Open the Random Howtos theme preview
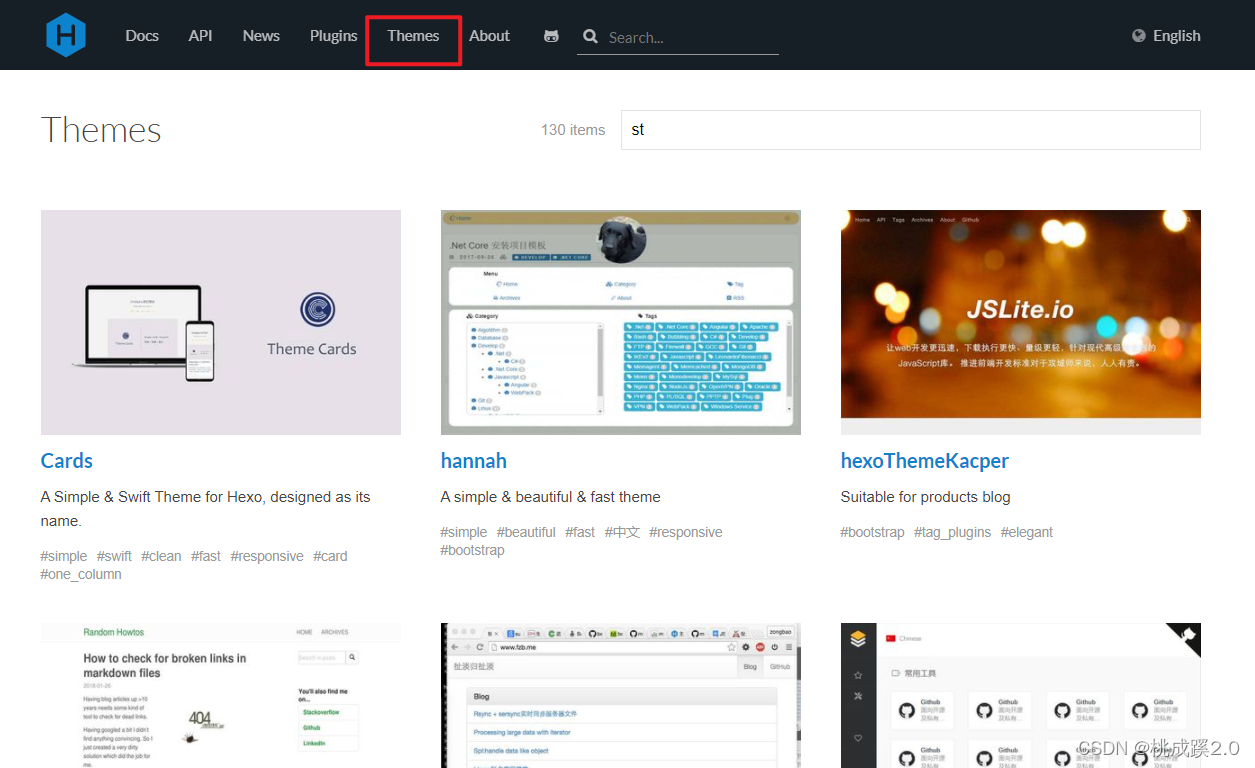1255x768 pixels. point(221,696)
